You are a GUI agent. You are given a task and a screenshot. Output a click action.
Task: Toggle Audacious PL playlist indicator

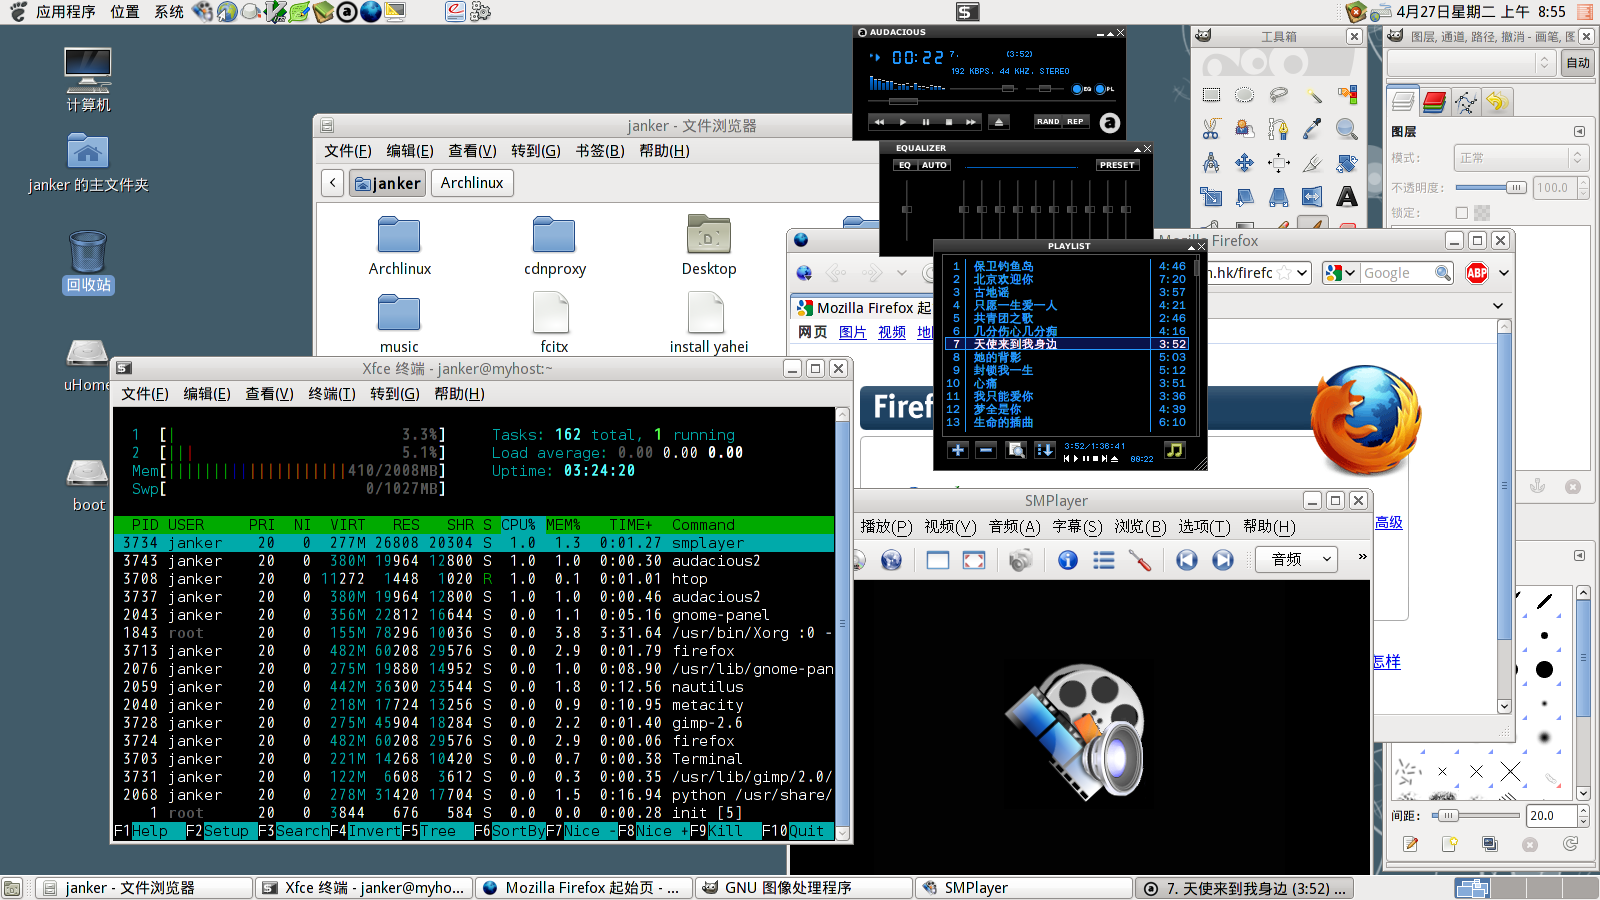[1104, 89]
